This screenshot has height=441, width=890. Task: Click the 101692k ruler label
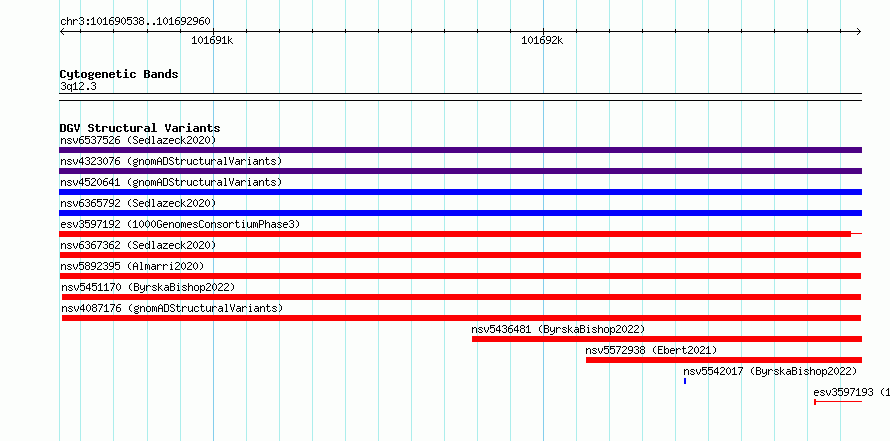(542, 40)
